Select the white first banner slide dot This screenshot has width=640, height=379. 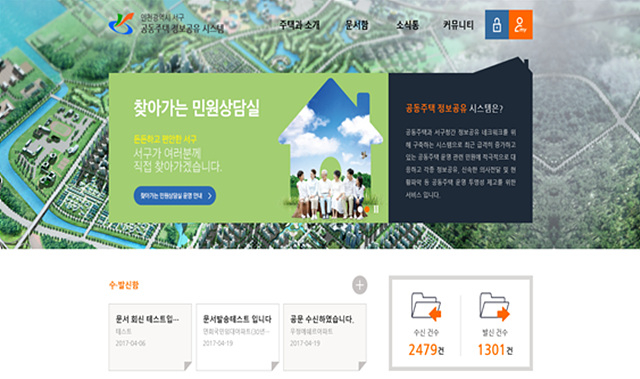tap(360, 209)
